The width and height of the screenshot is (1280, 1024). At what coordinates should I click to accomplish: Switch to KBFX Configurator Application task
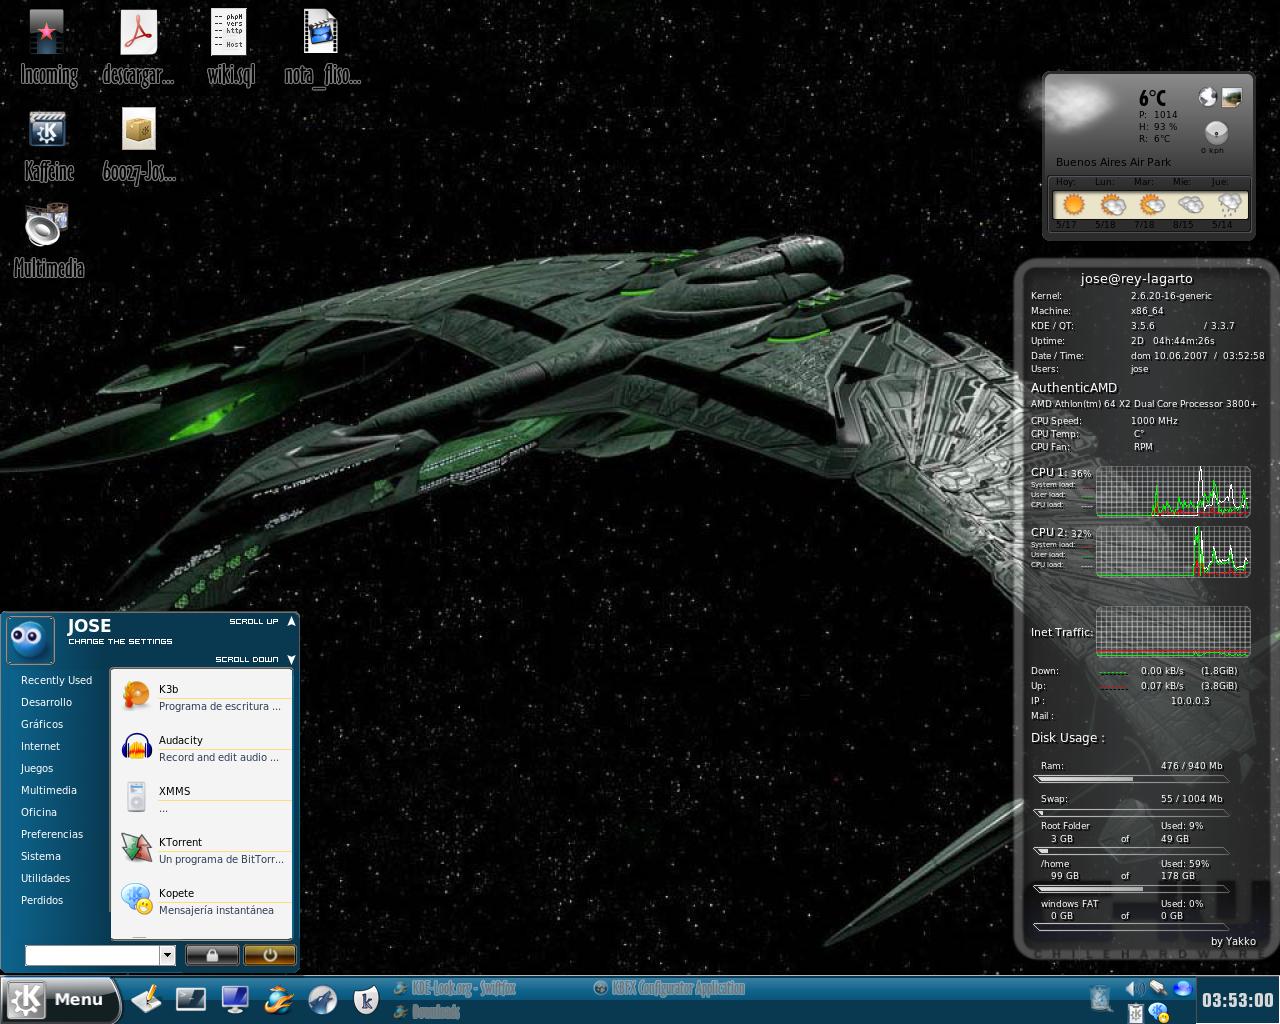click(x=669, y=988)
